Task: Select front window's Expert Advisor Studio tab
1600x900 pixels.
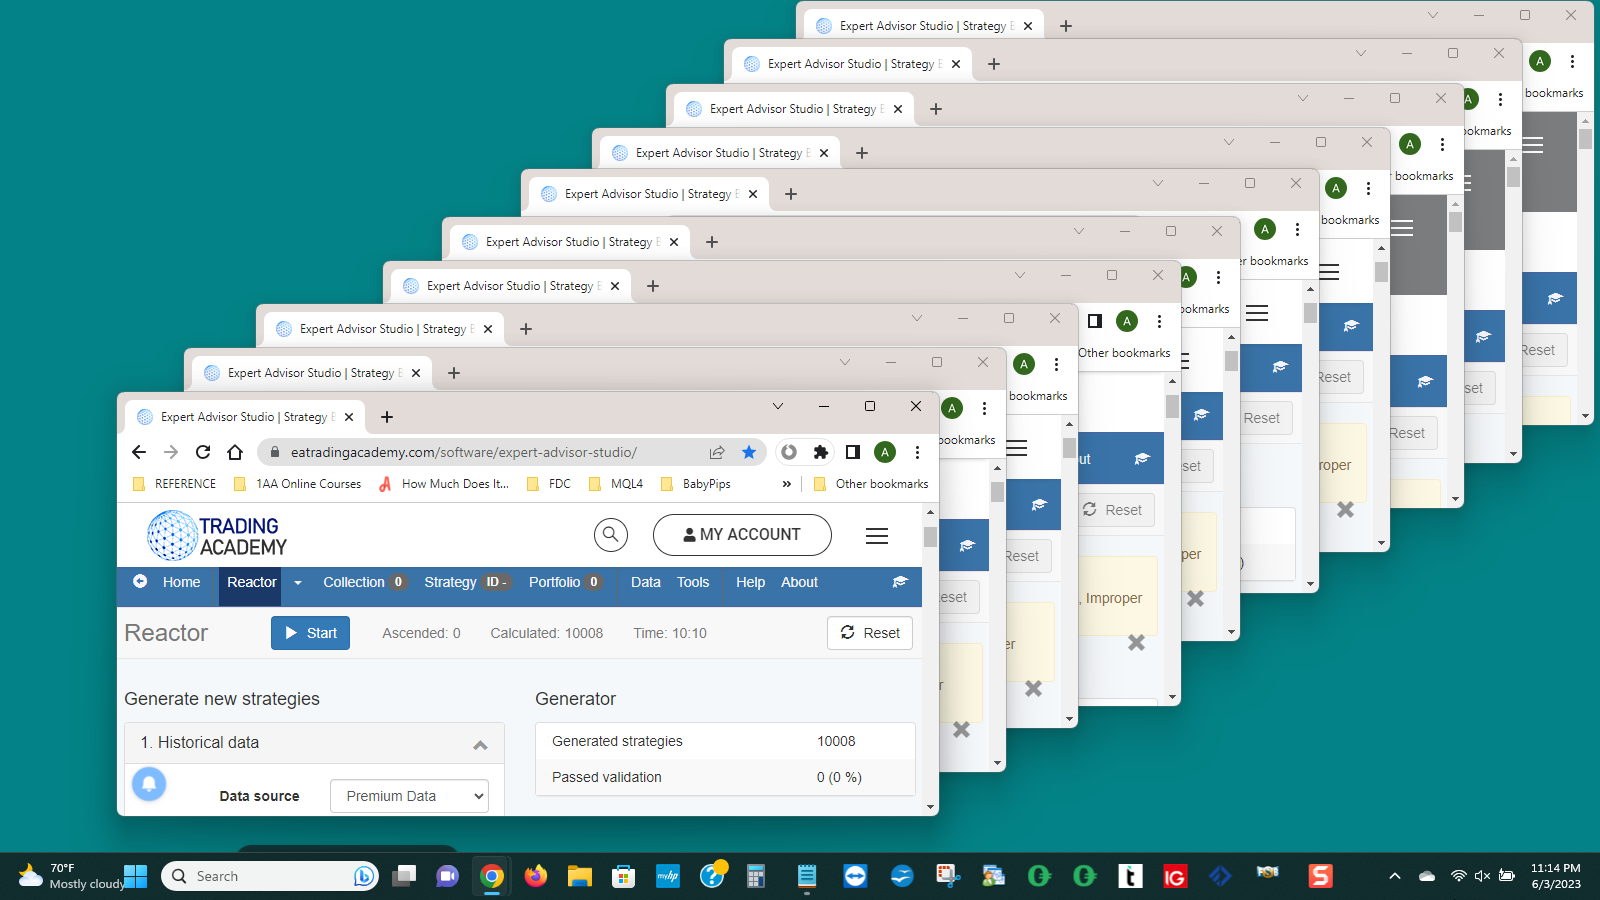Action: (245, 417)
